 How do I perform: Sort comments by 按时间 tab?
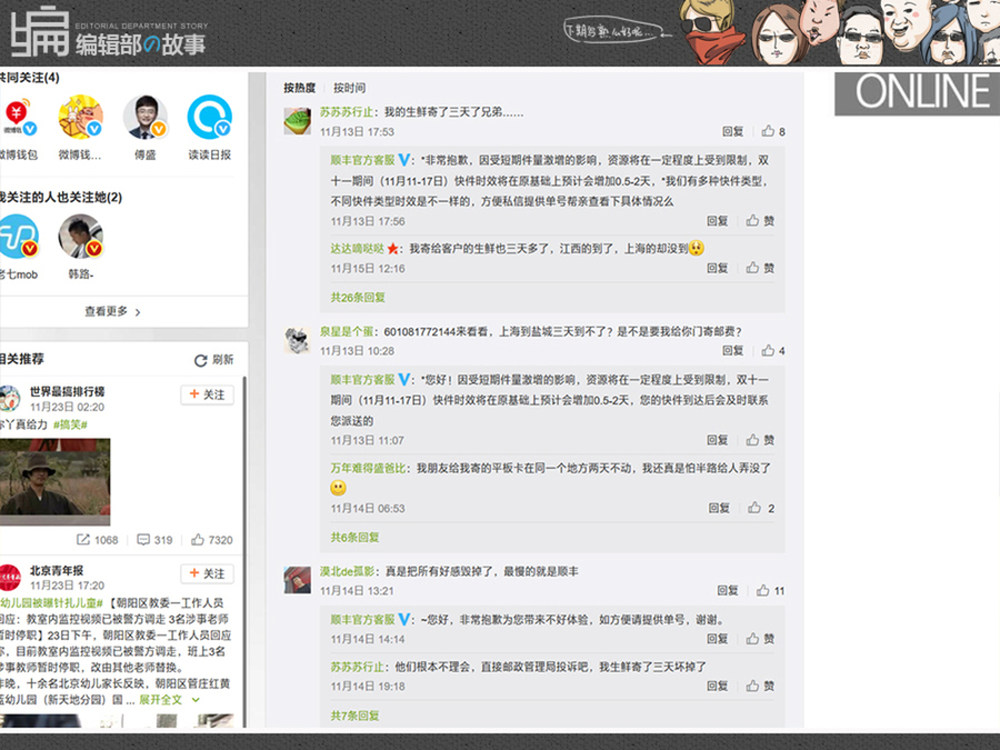click(x=349, y=88)
